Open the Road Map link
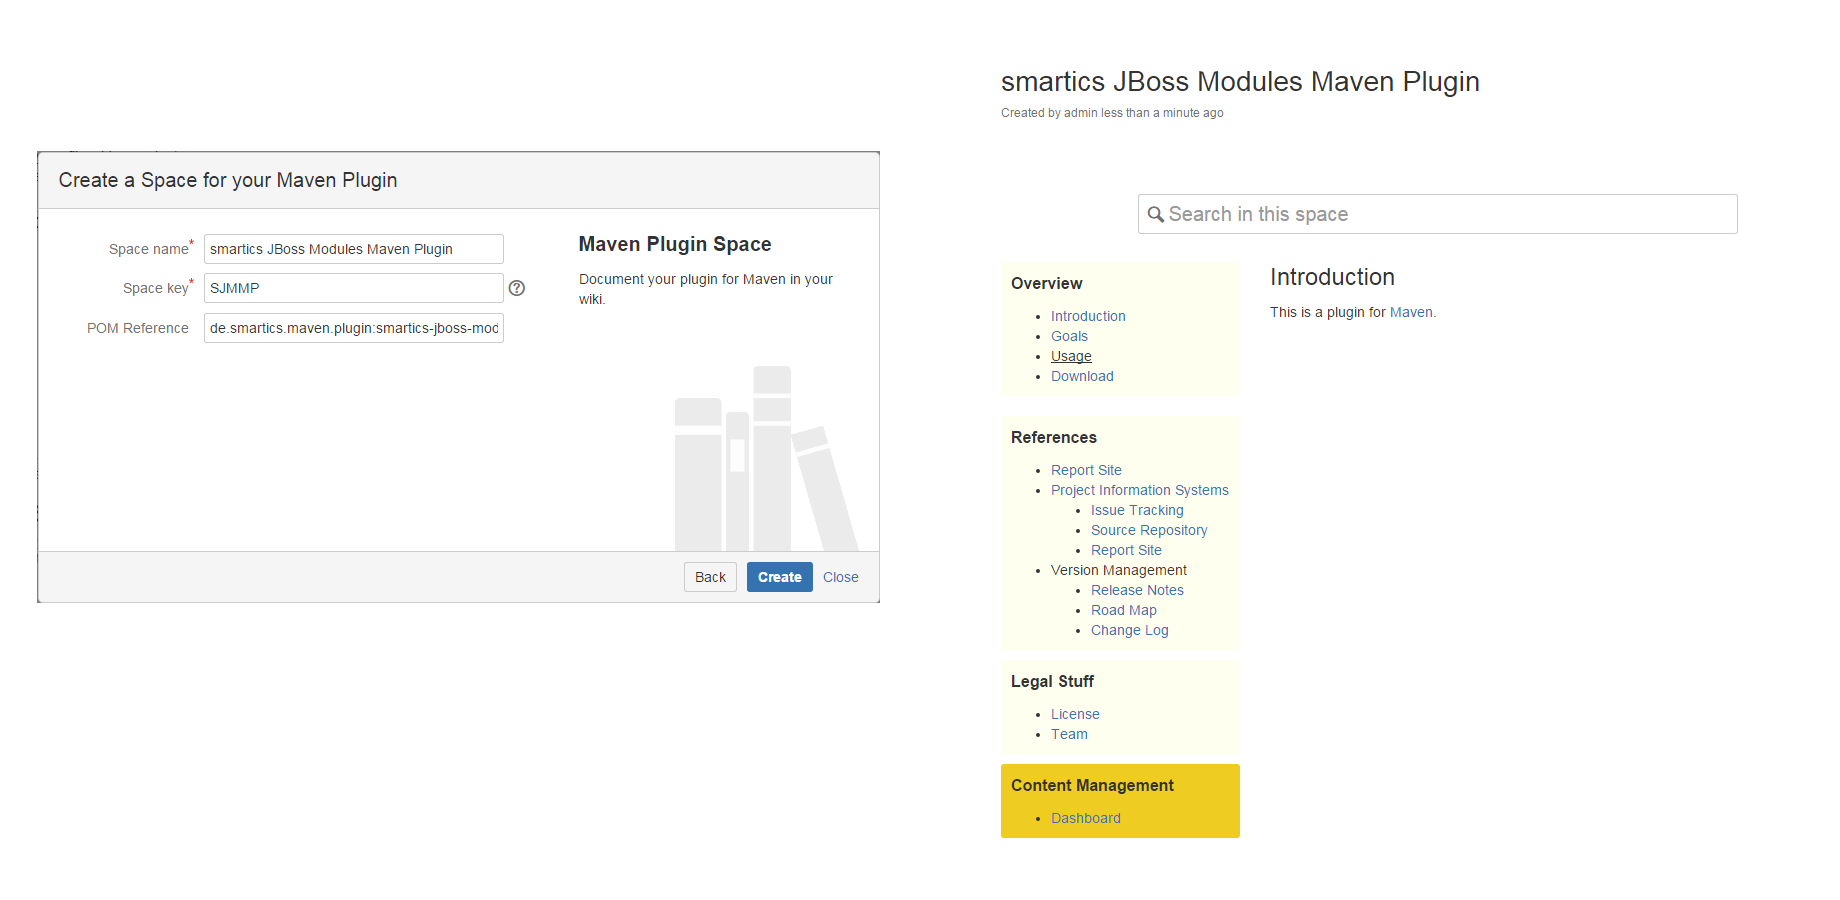 (x=1124, y=610)
